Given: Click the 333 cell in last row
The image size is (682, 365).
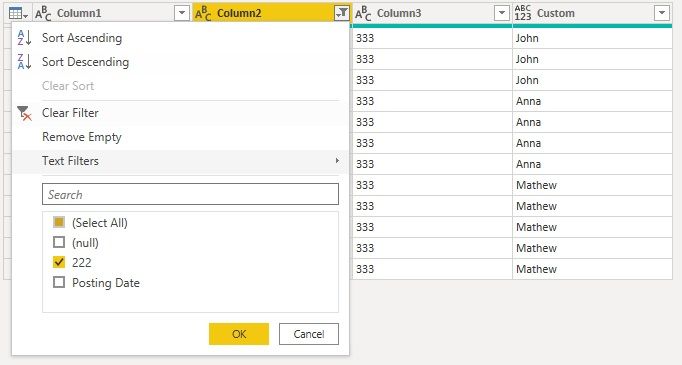Looking at the screenshot, I should (432, 269).
